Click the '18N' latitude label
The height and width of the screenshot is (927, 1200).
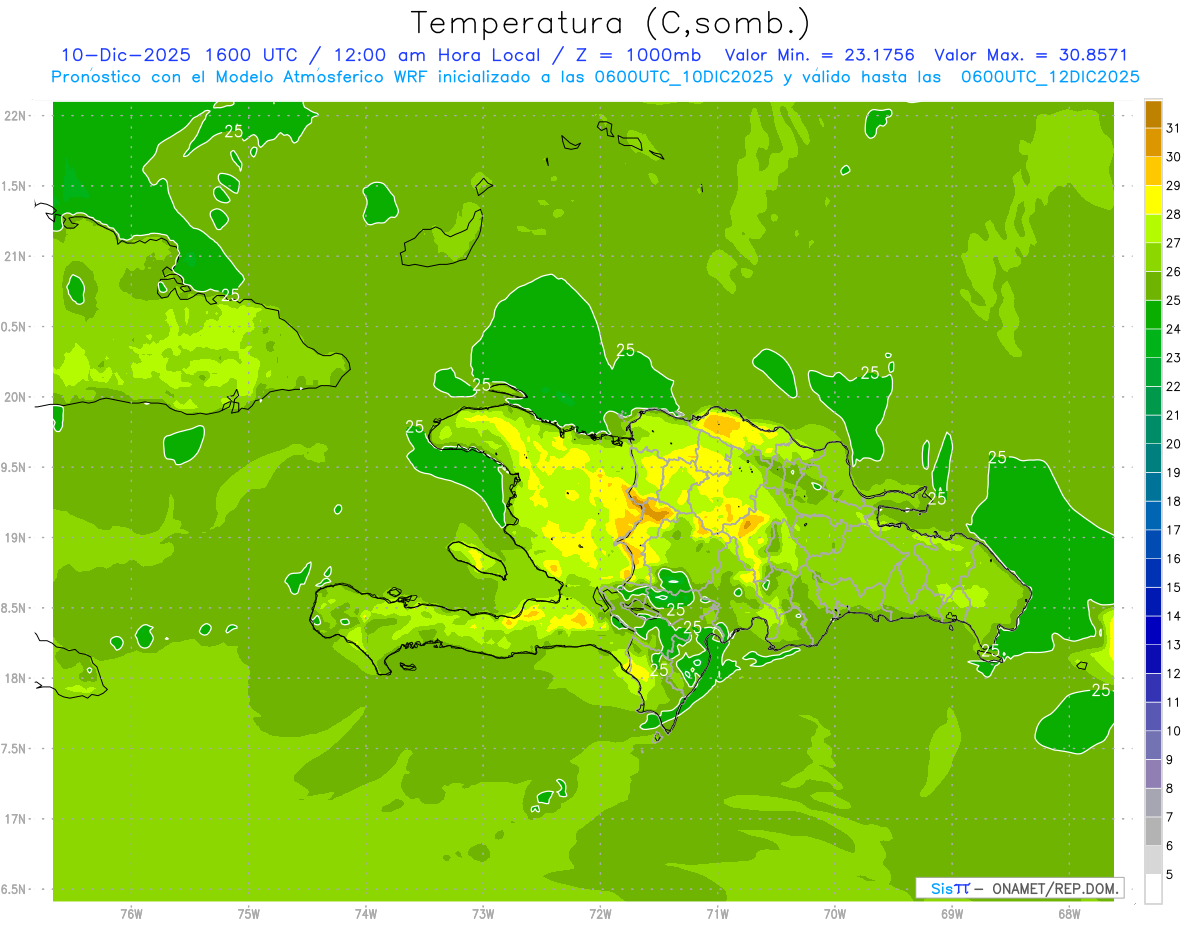coord(14,678)
